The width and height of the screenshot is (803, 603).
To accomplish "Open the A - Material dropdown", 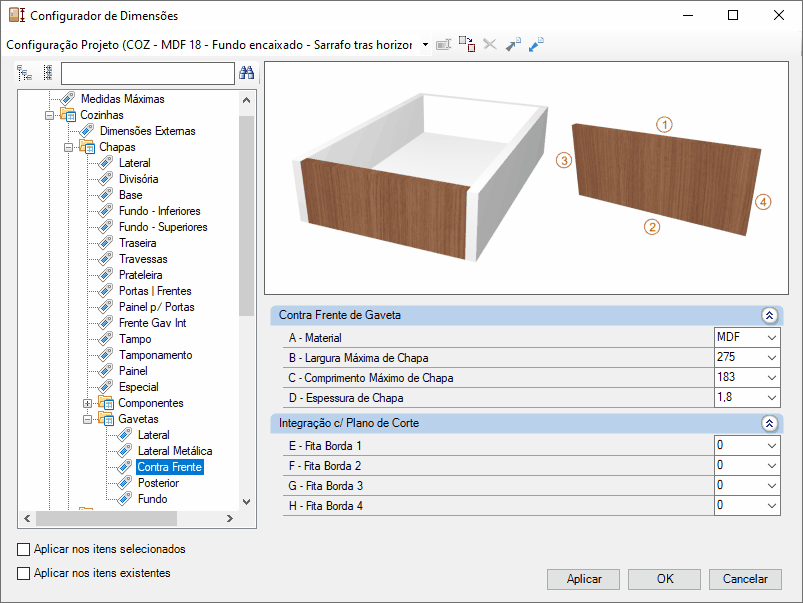I will tap(772, 338).
